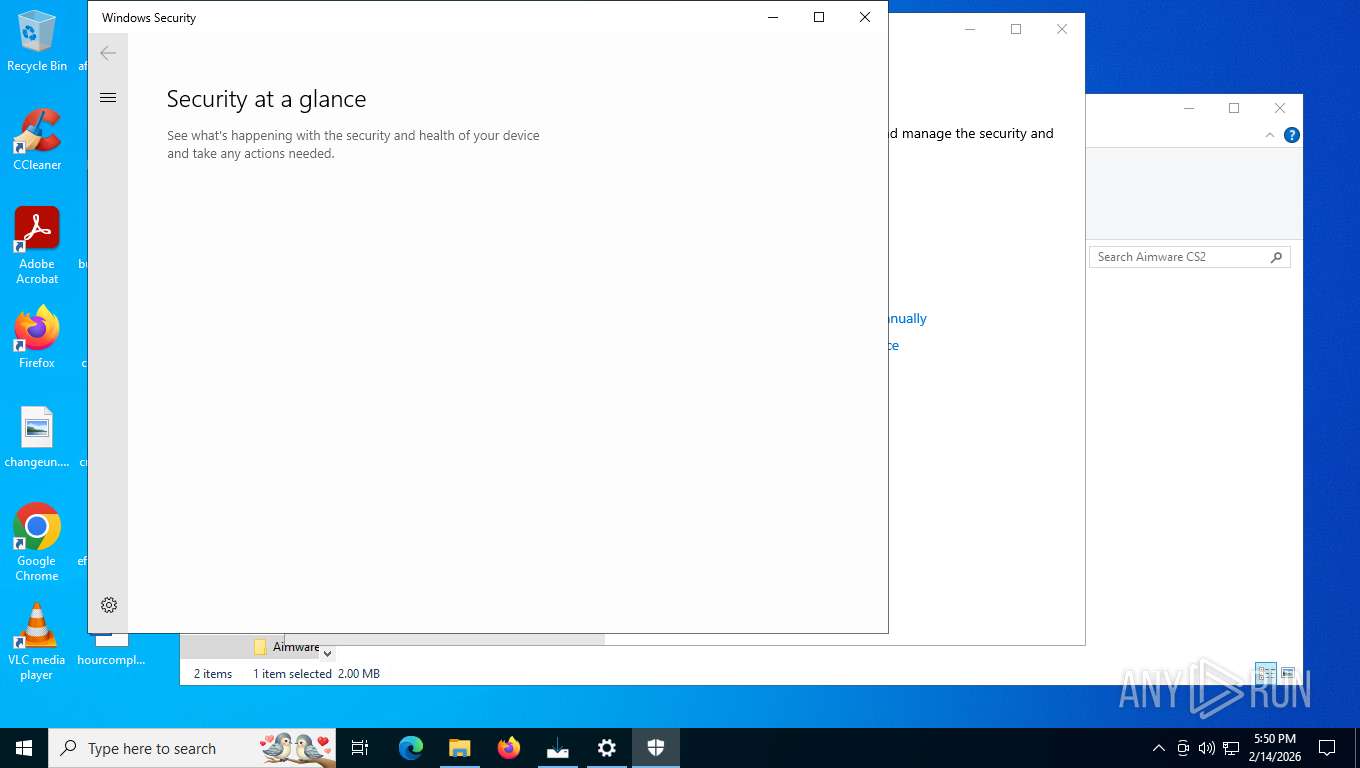Image resolution: width=1360 pixels, height=768 pixels.
Task: Show hidden system tray icons
Action: click(x=1159, y=748)
